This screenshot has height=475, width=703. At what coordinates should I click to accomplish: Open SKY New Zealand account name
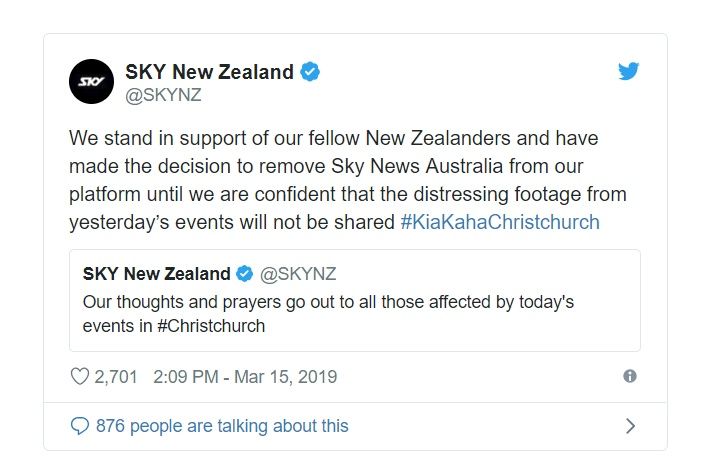click(209, 72)
